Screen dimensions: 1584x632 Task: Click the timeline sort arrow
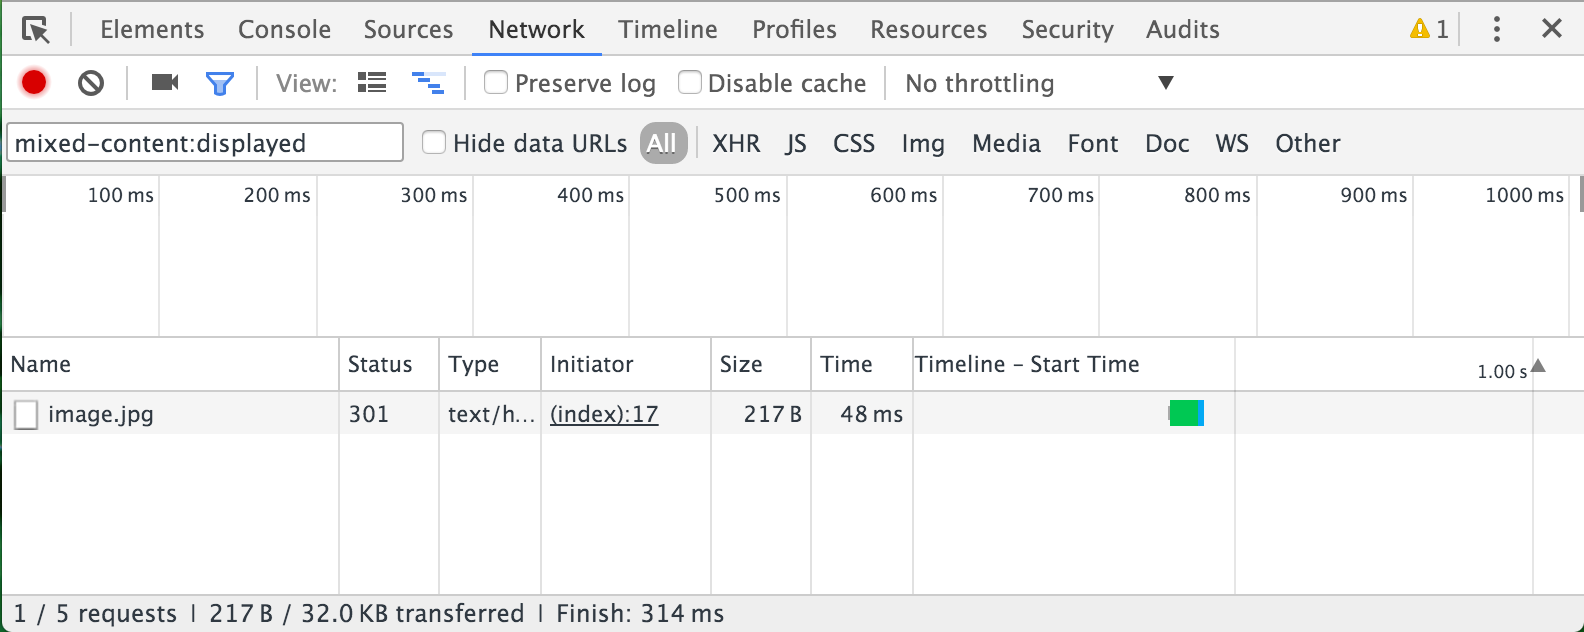coord(1538,366)
